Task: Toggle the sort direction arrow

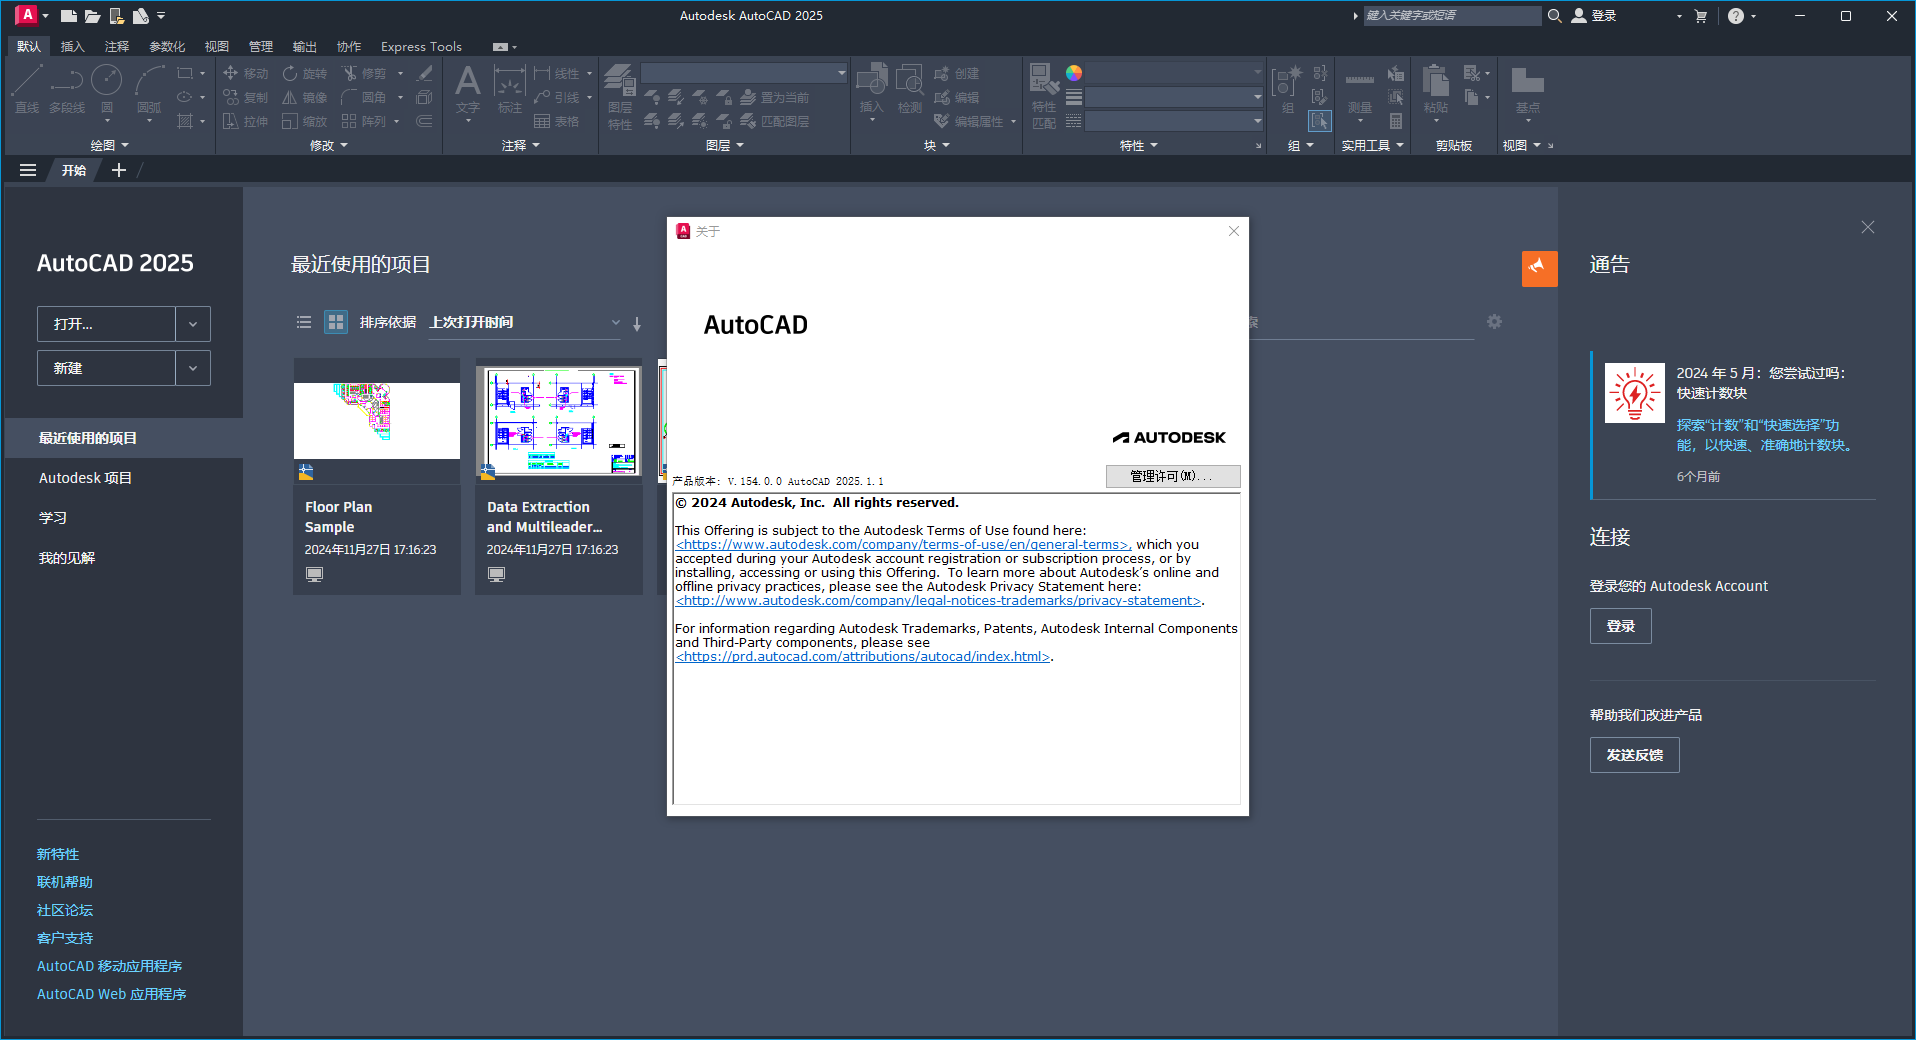Action: (637, 324)
